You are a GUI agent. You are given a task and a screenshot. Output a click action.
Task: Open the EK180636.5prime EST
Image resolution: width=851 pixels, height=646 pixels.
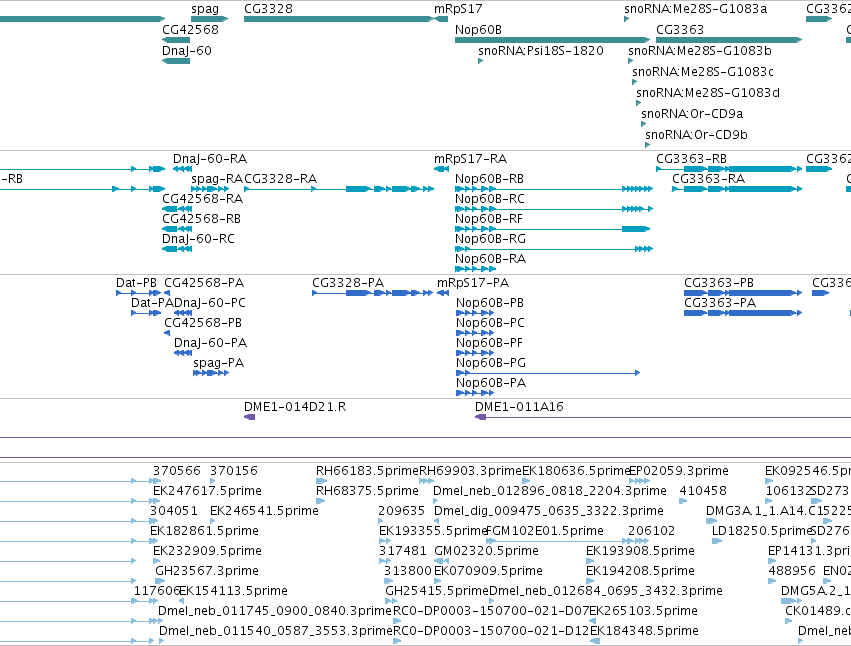click(526, 481)
